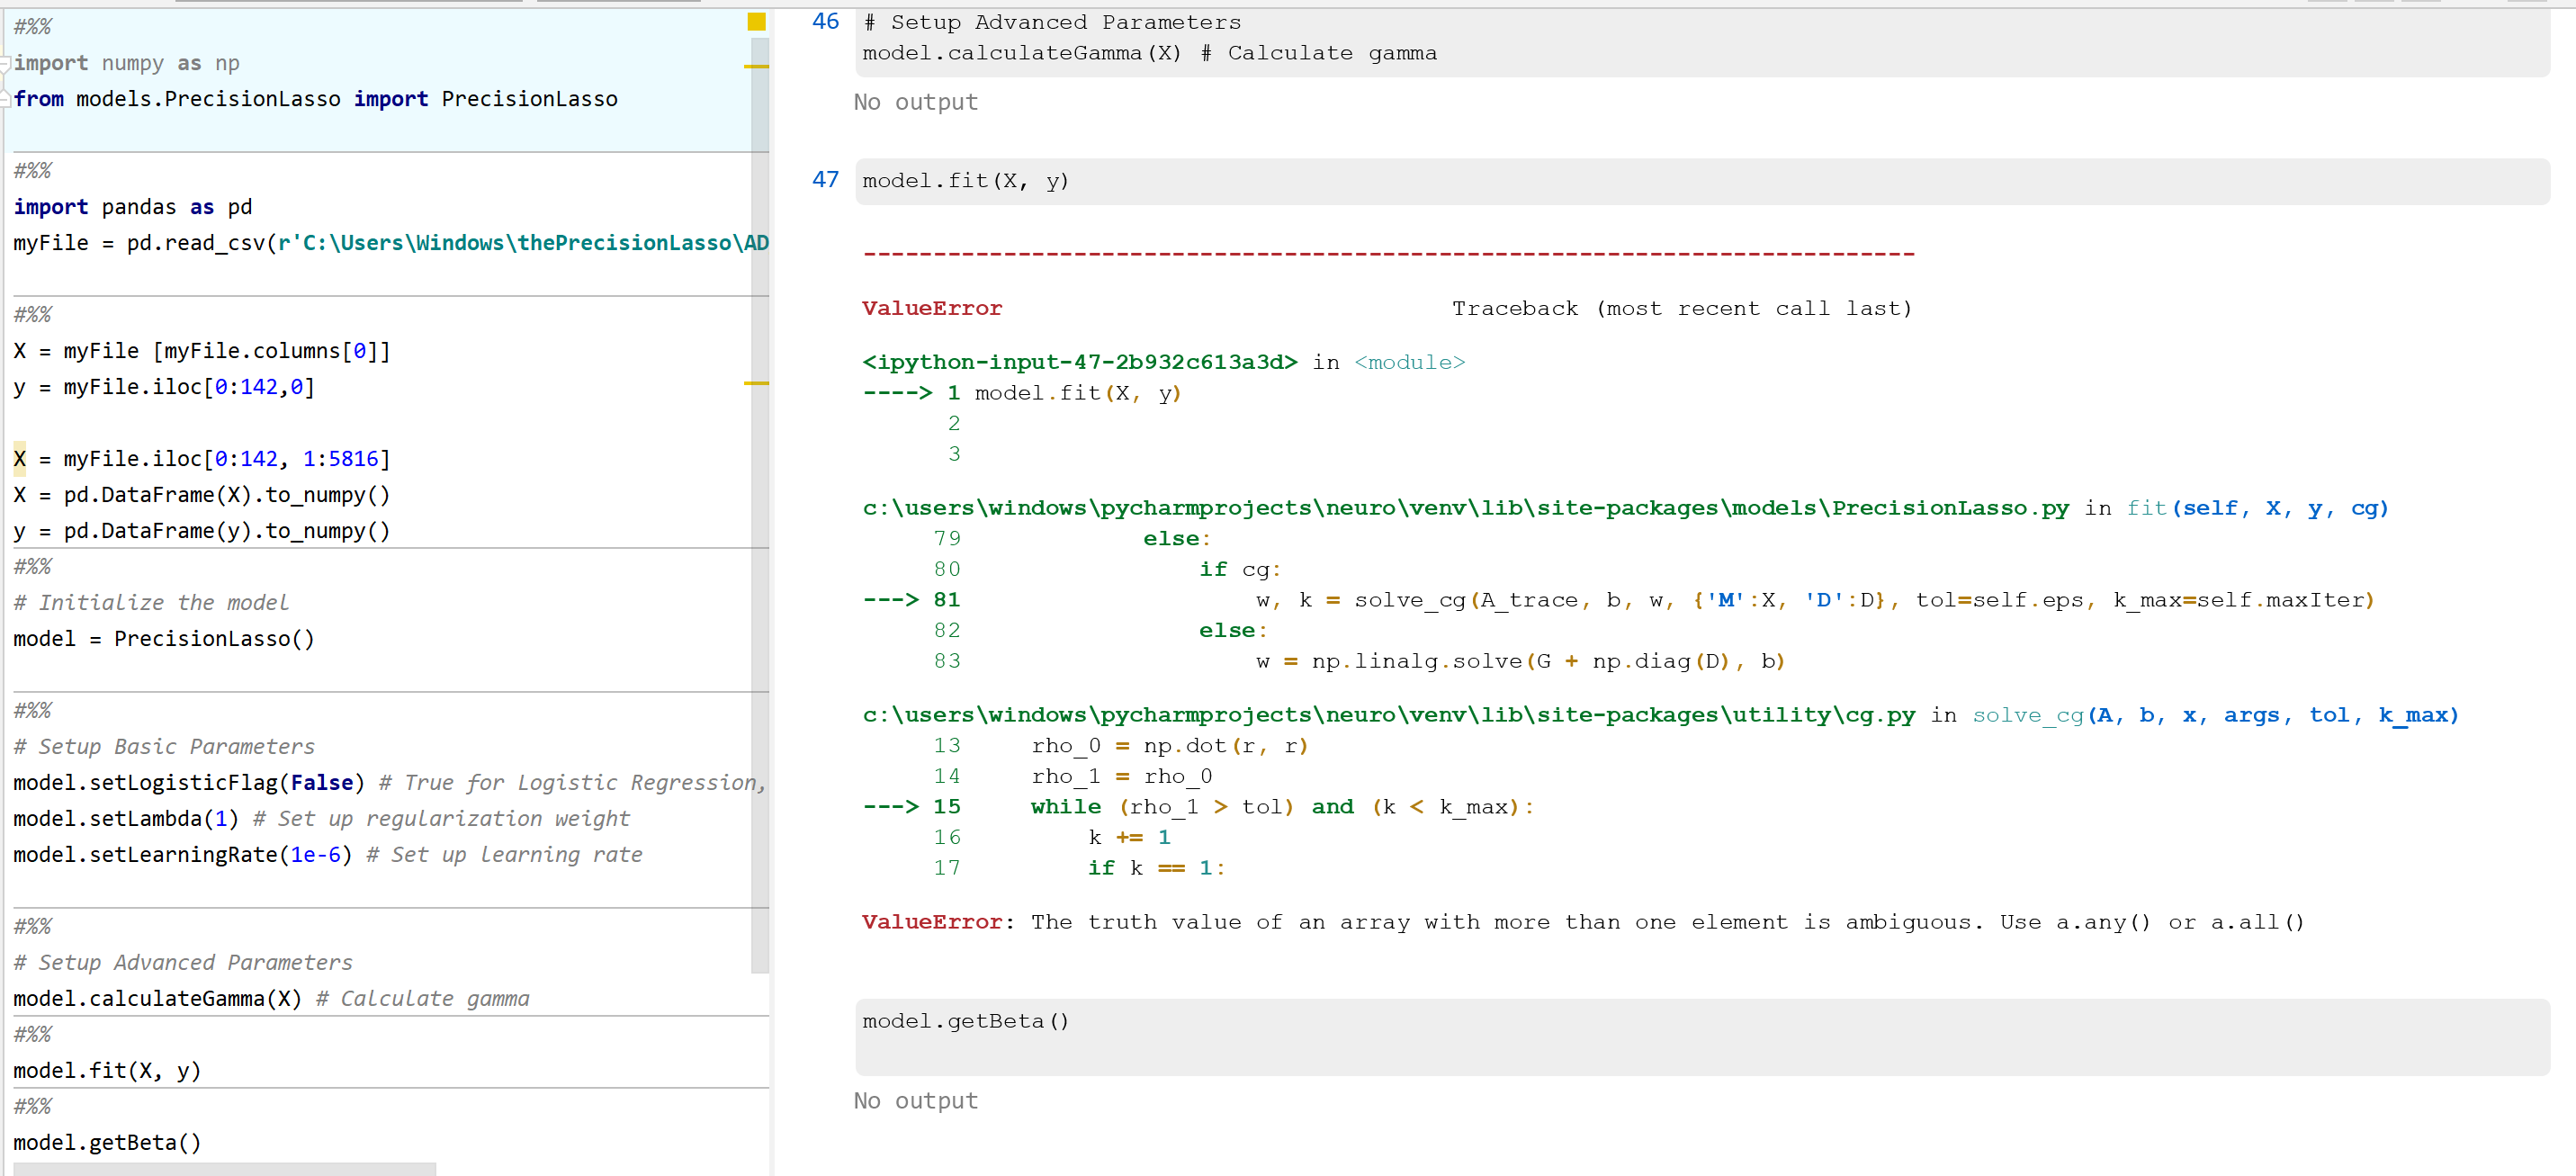The height and width of the screenshot is (1176, 2576).
Task: Click the horizontal scrollbar below the editor
Action: tap(224, 1168)
